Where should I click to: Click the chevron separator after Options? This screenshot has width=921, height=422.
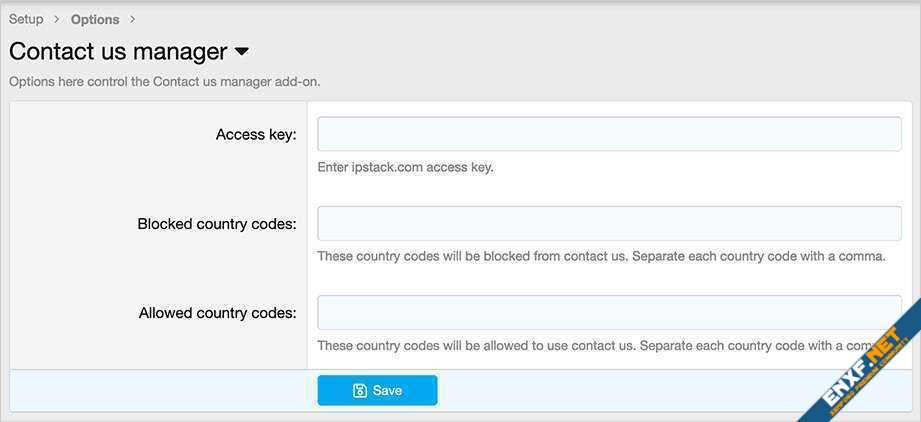pos(133,19)
